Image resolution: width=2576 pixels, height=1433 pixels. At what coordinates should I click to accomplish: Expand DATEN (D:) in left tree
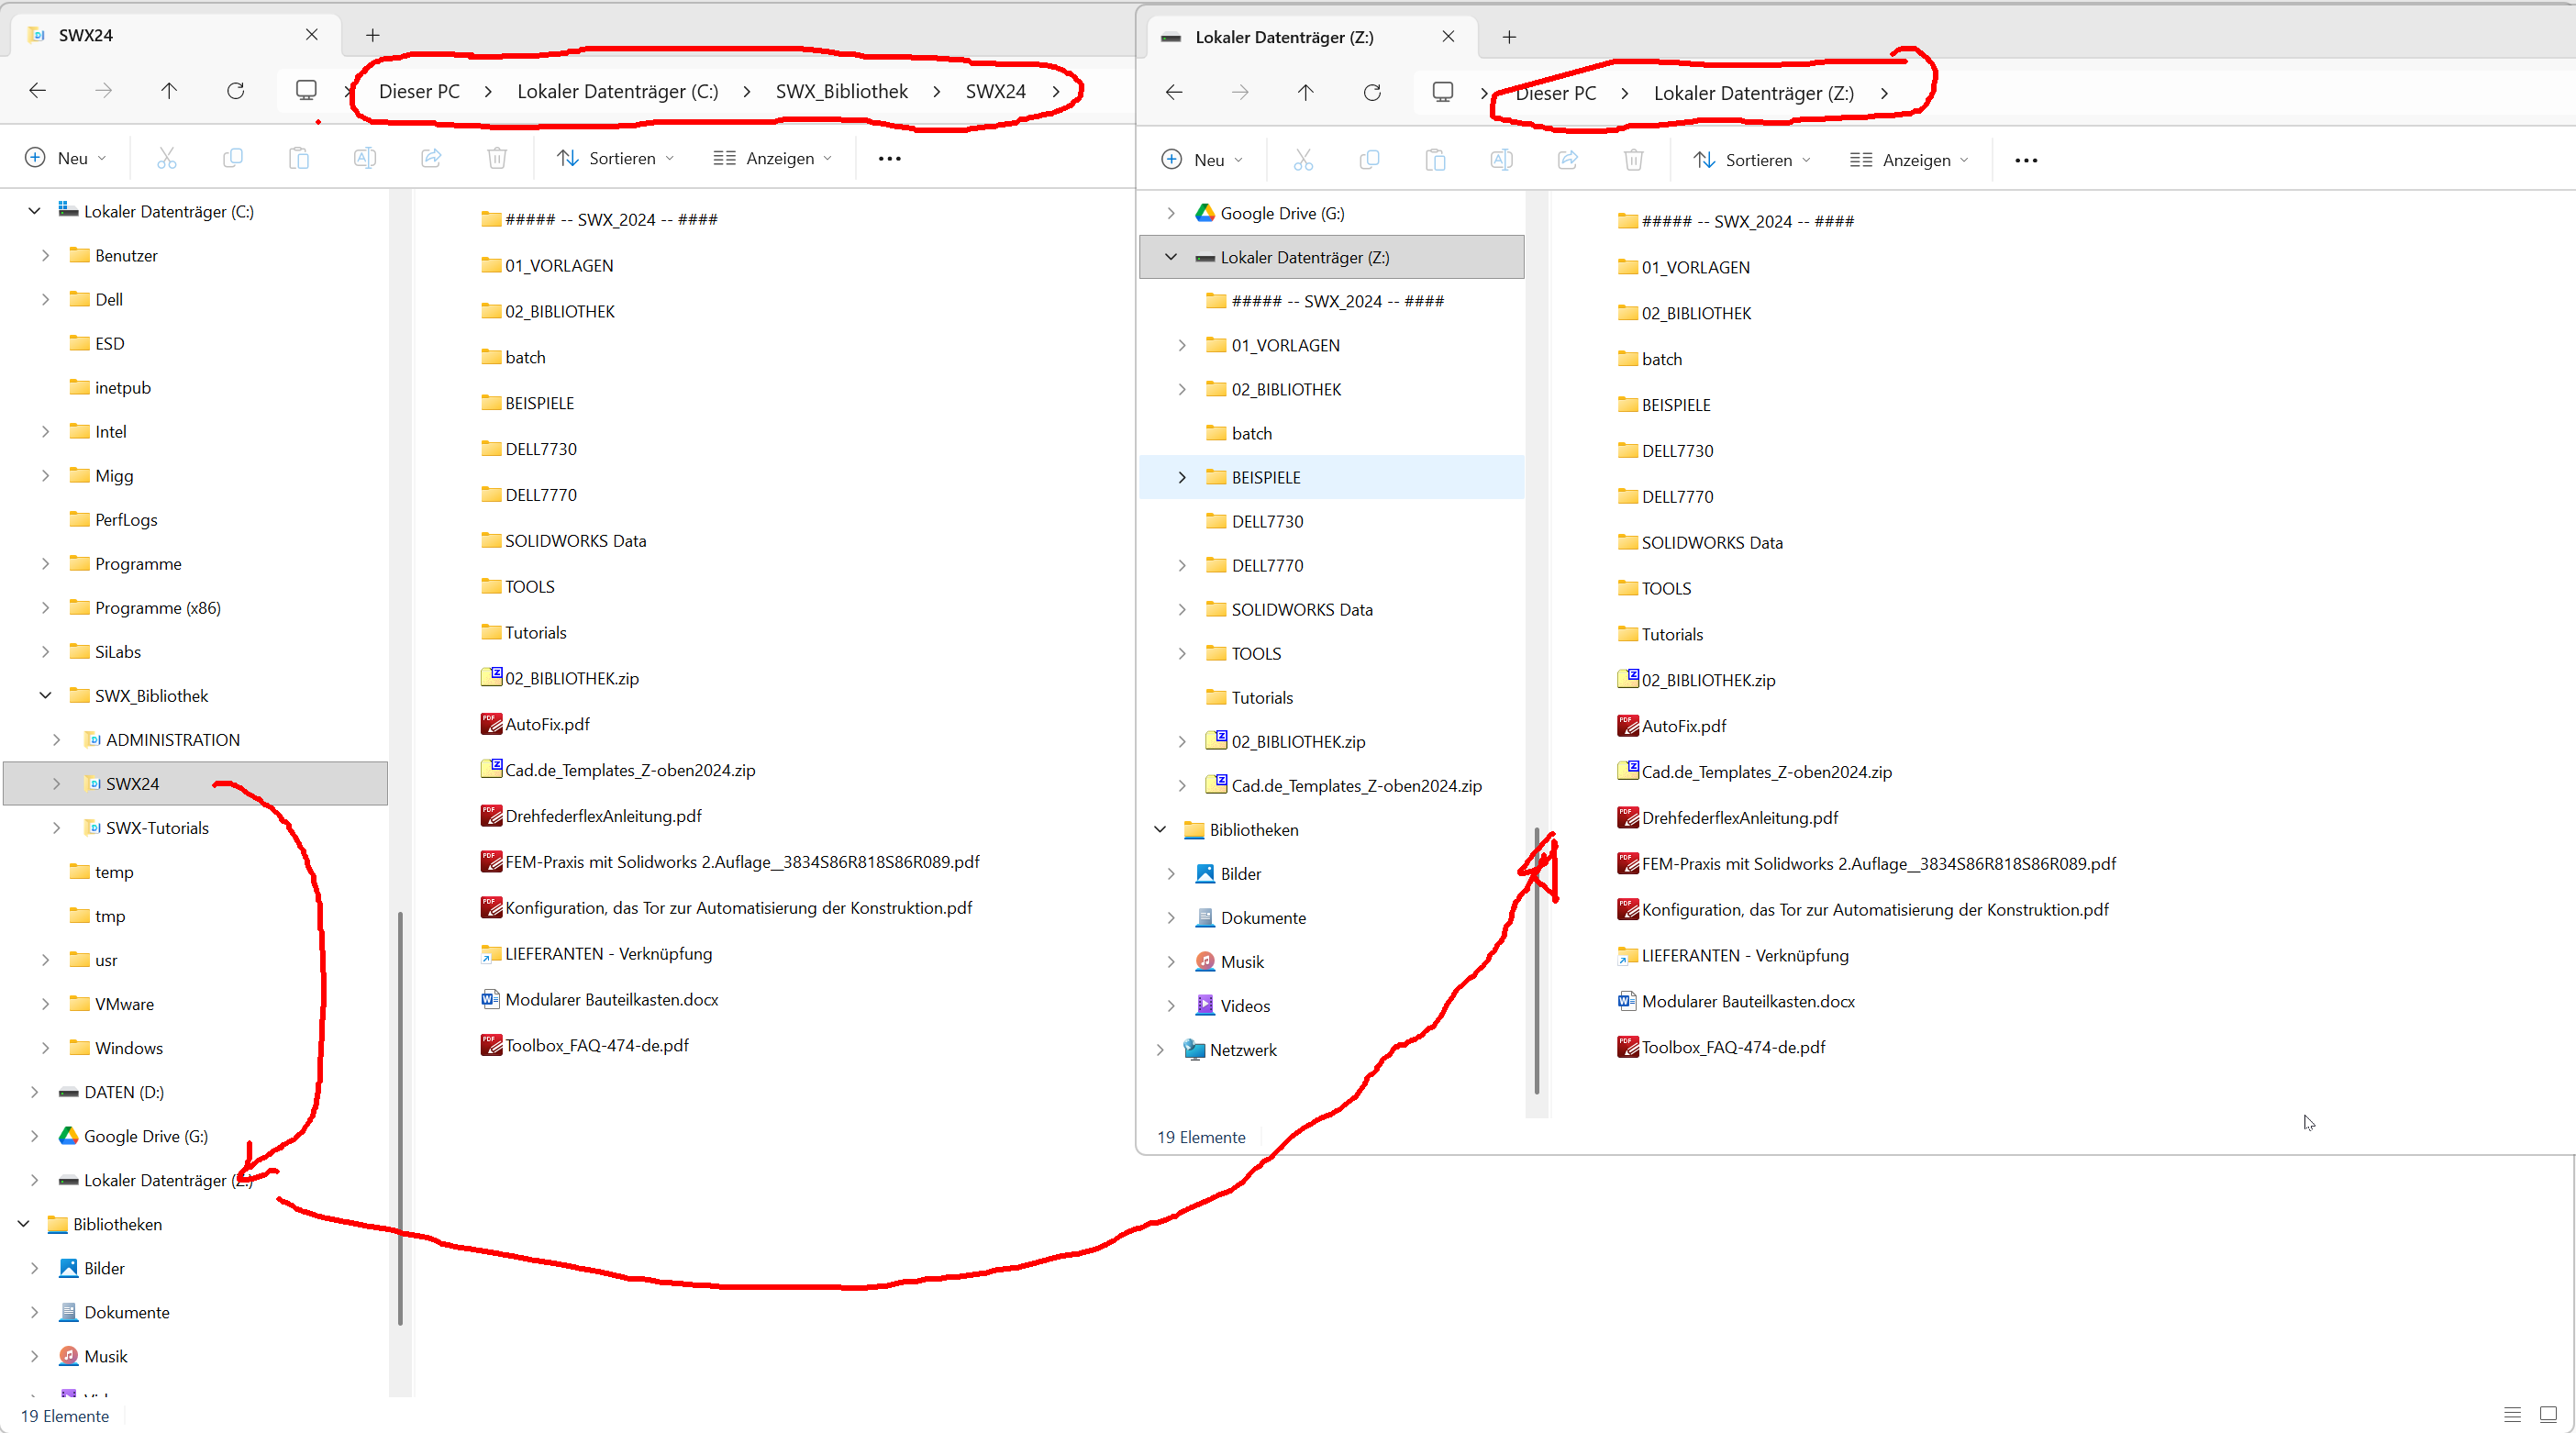(x=34, y=1092)
